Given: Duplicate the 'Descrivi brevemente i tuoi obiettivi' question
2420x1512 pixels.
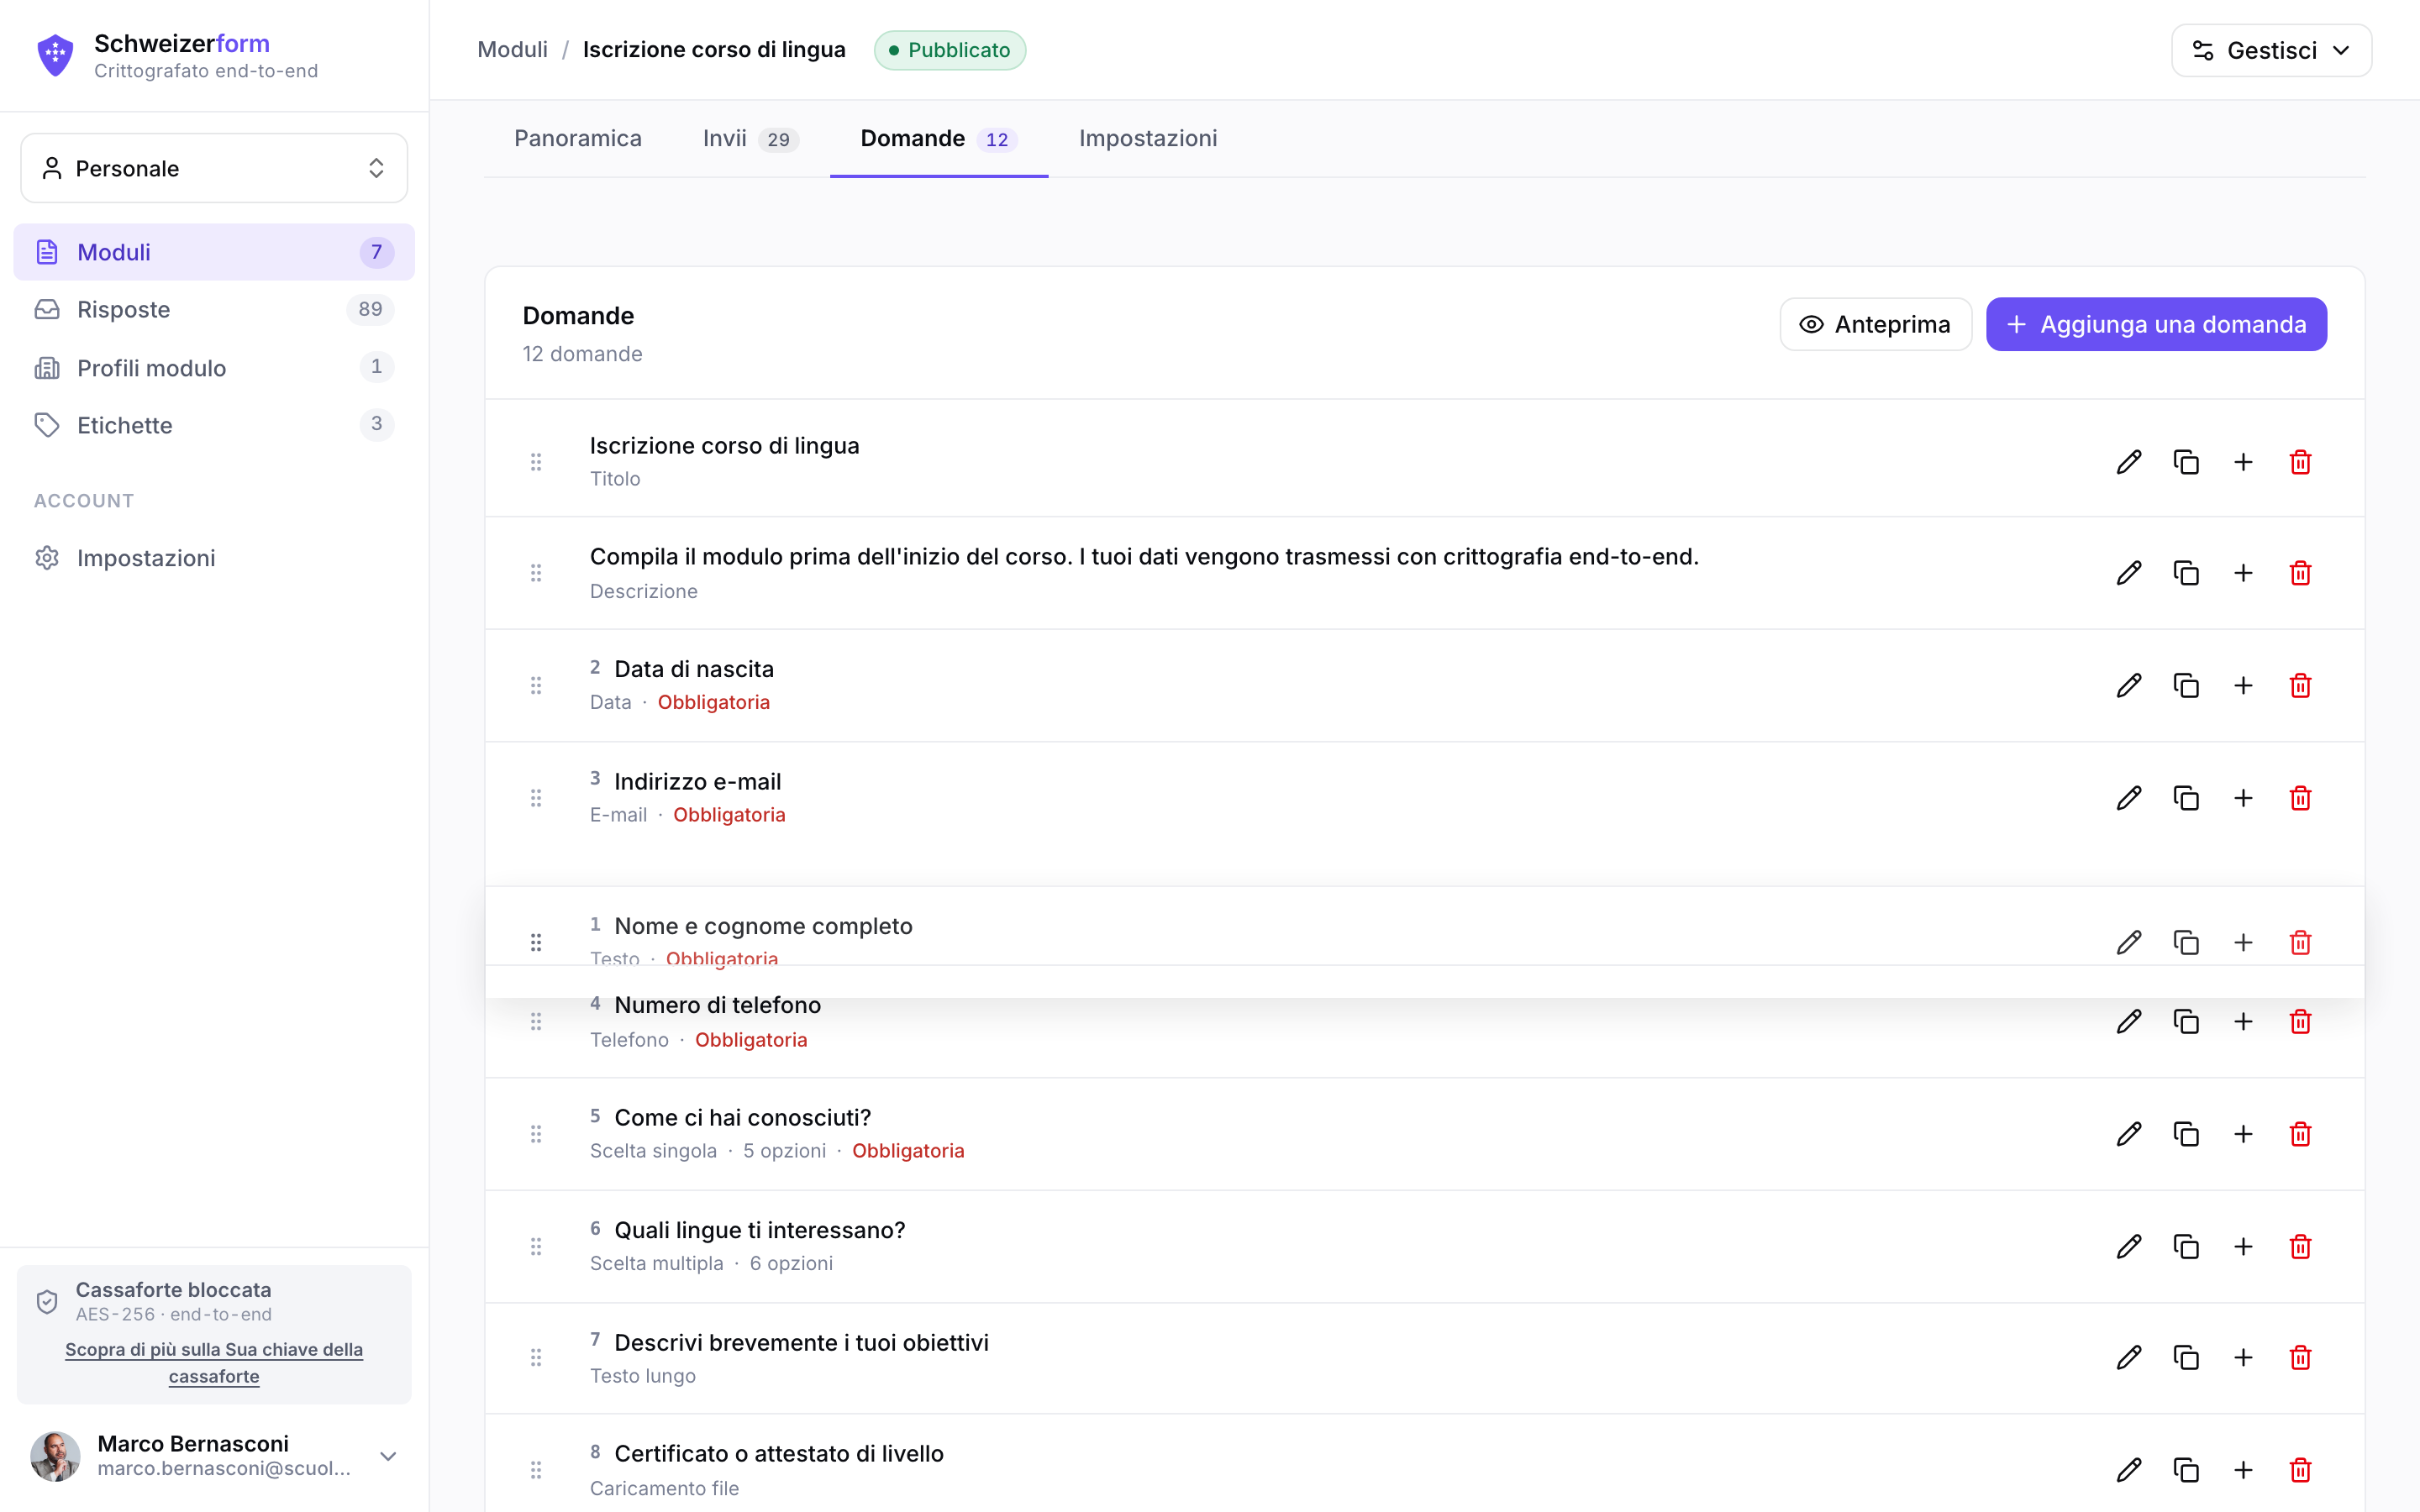Looking at the screenshot, I should point(2186,1358).
